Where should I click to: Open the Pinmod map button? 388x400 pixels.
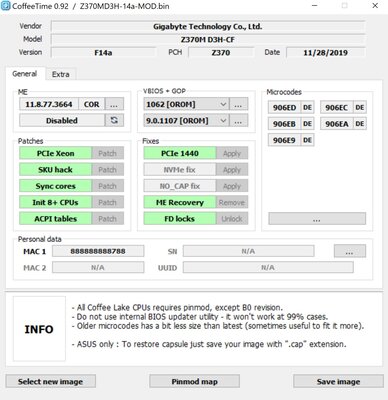coord(194,381)
